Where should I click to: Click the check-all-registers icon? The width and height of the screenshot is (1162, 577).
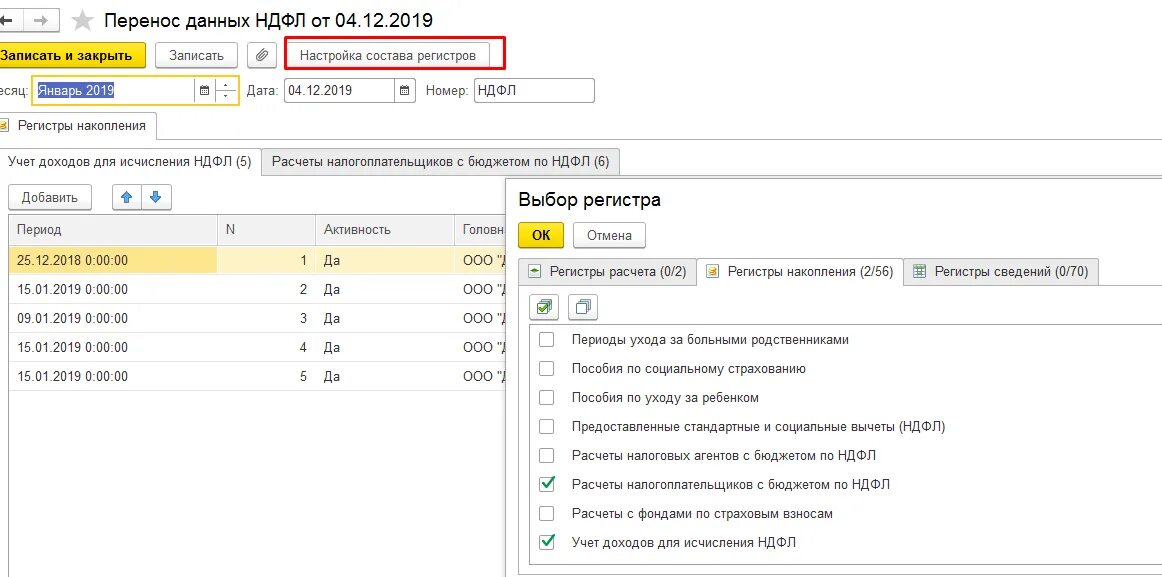[x=543, y=308]
